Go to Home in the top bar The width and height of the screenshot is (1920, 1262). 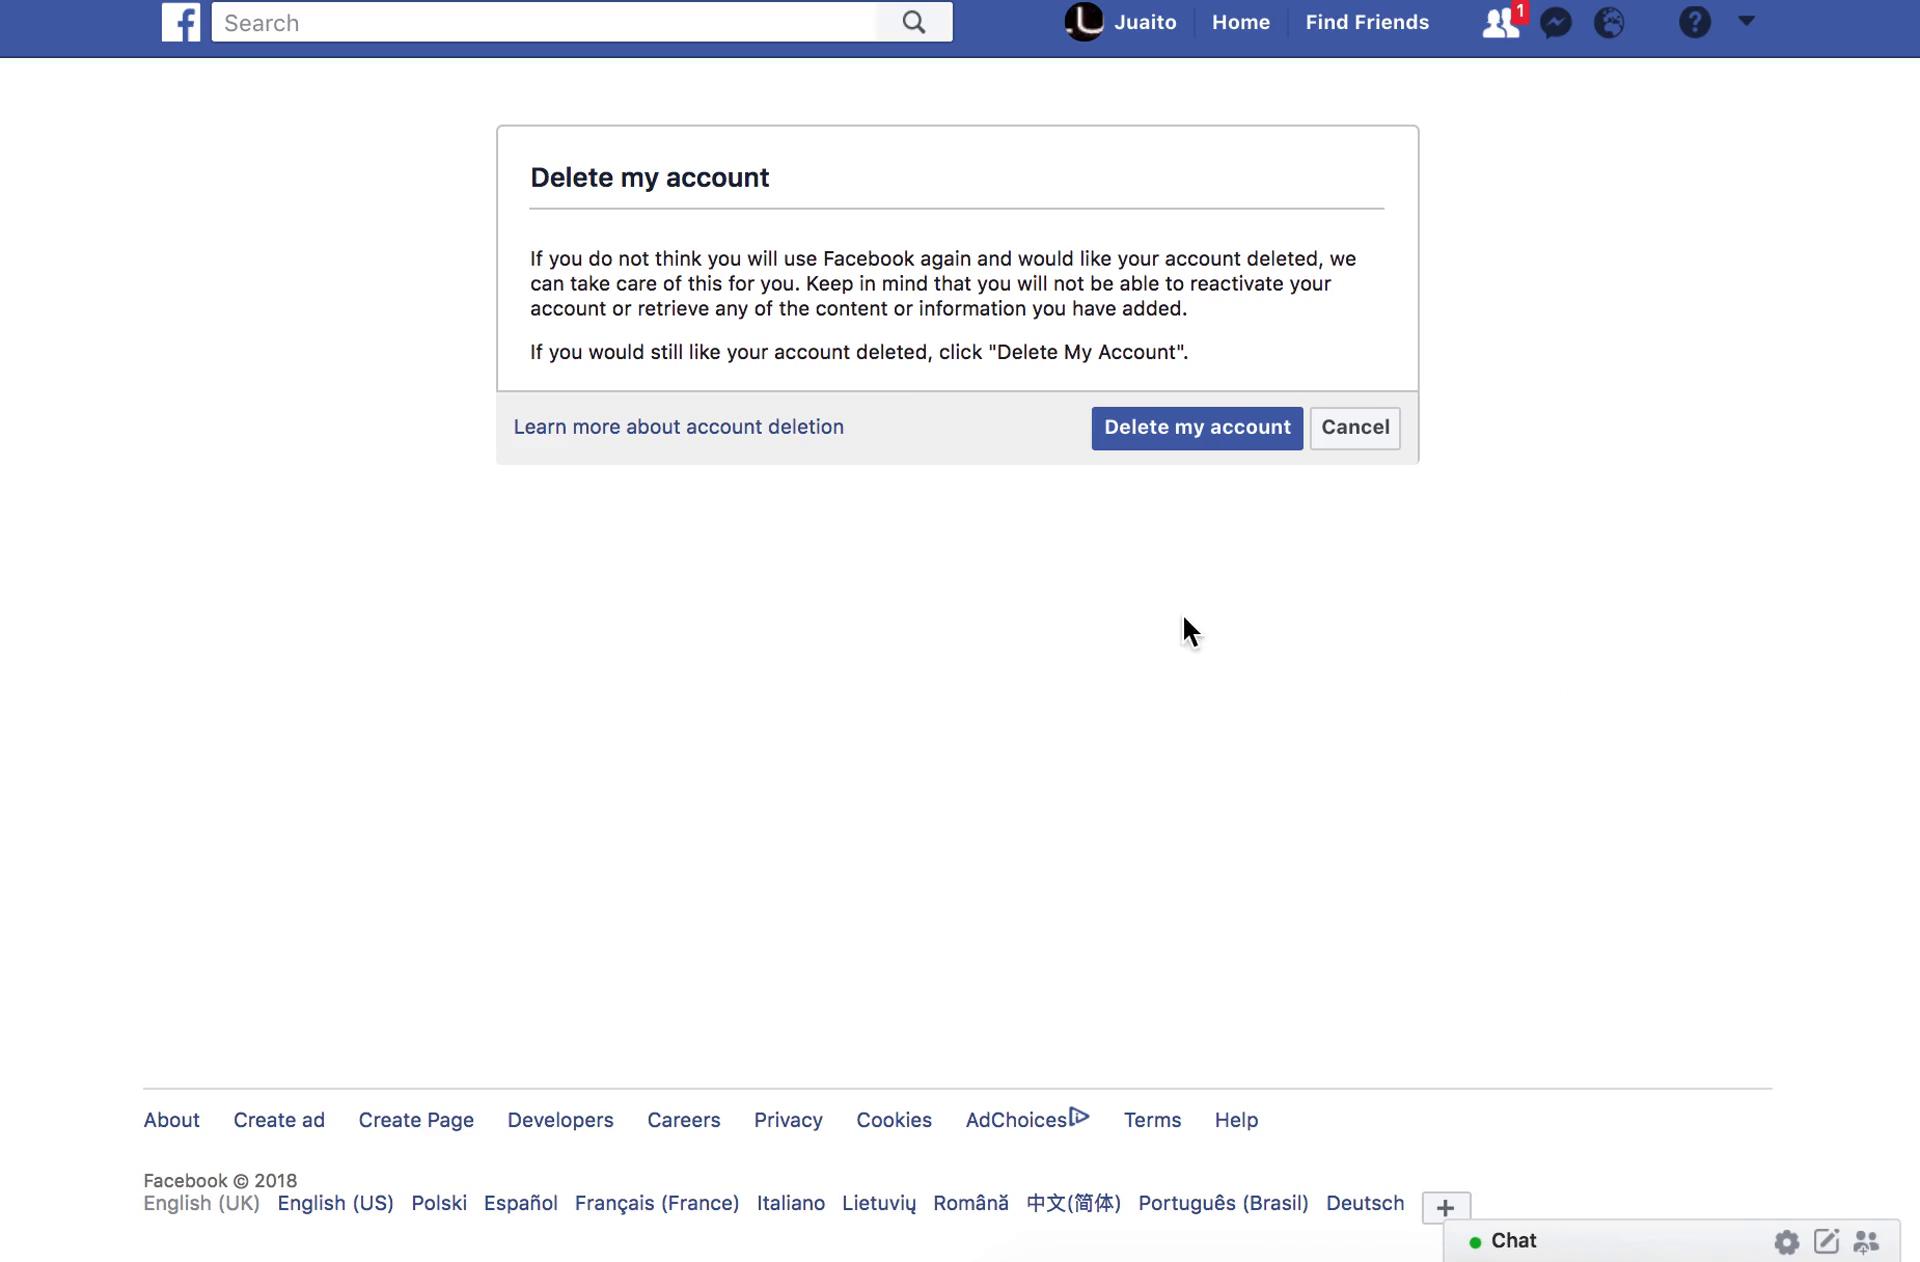[1241, 22]
